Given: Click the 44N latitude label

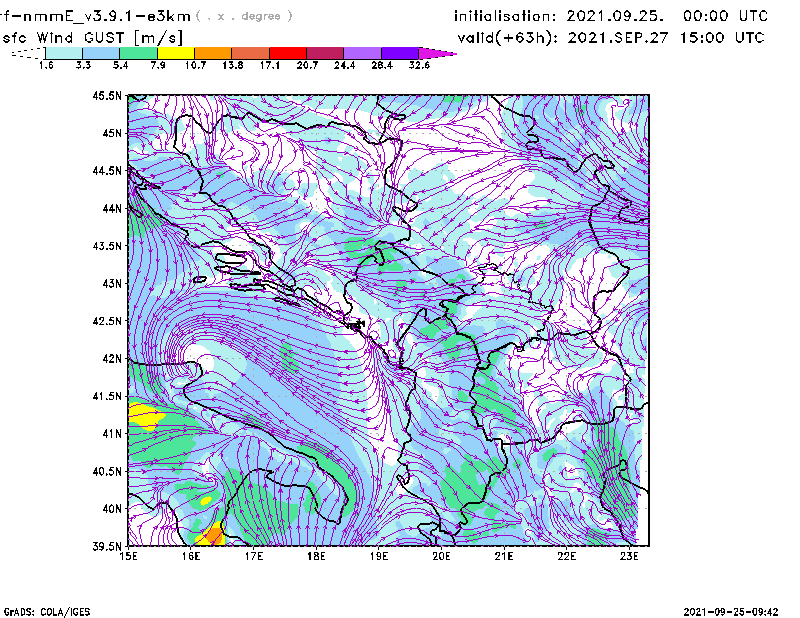Looking at the screenshot, I should tap(112, 208).
